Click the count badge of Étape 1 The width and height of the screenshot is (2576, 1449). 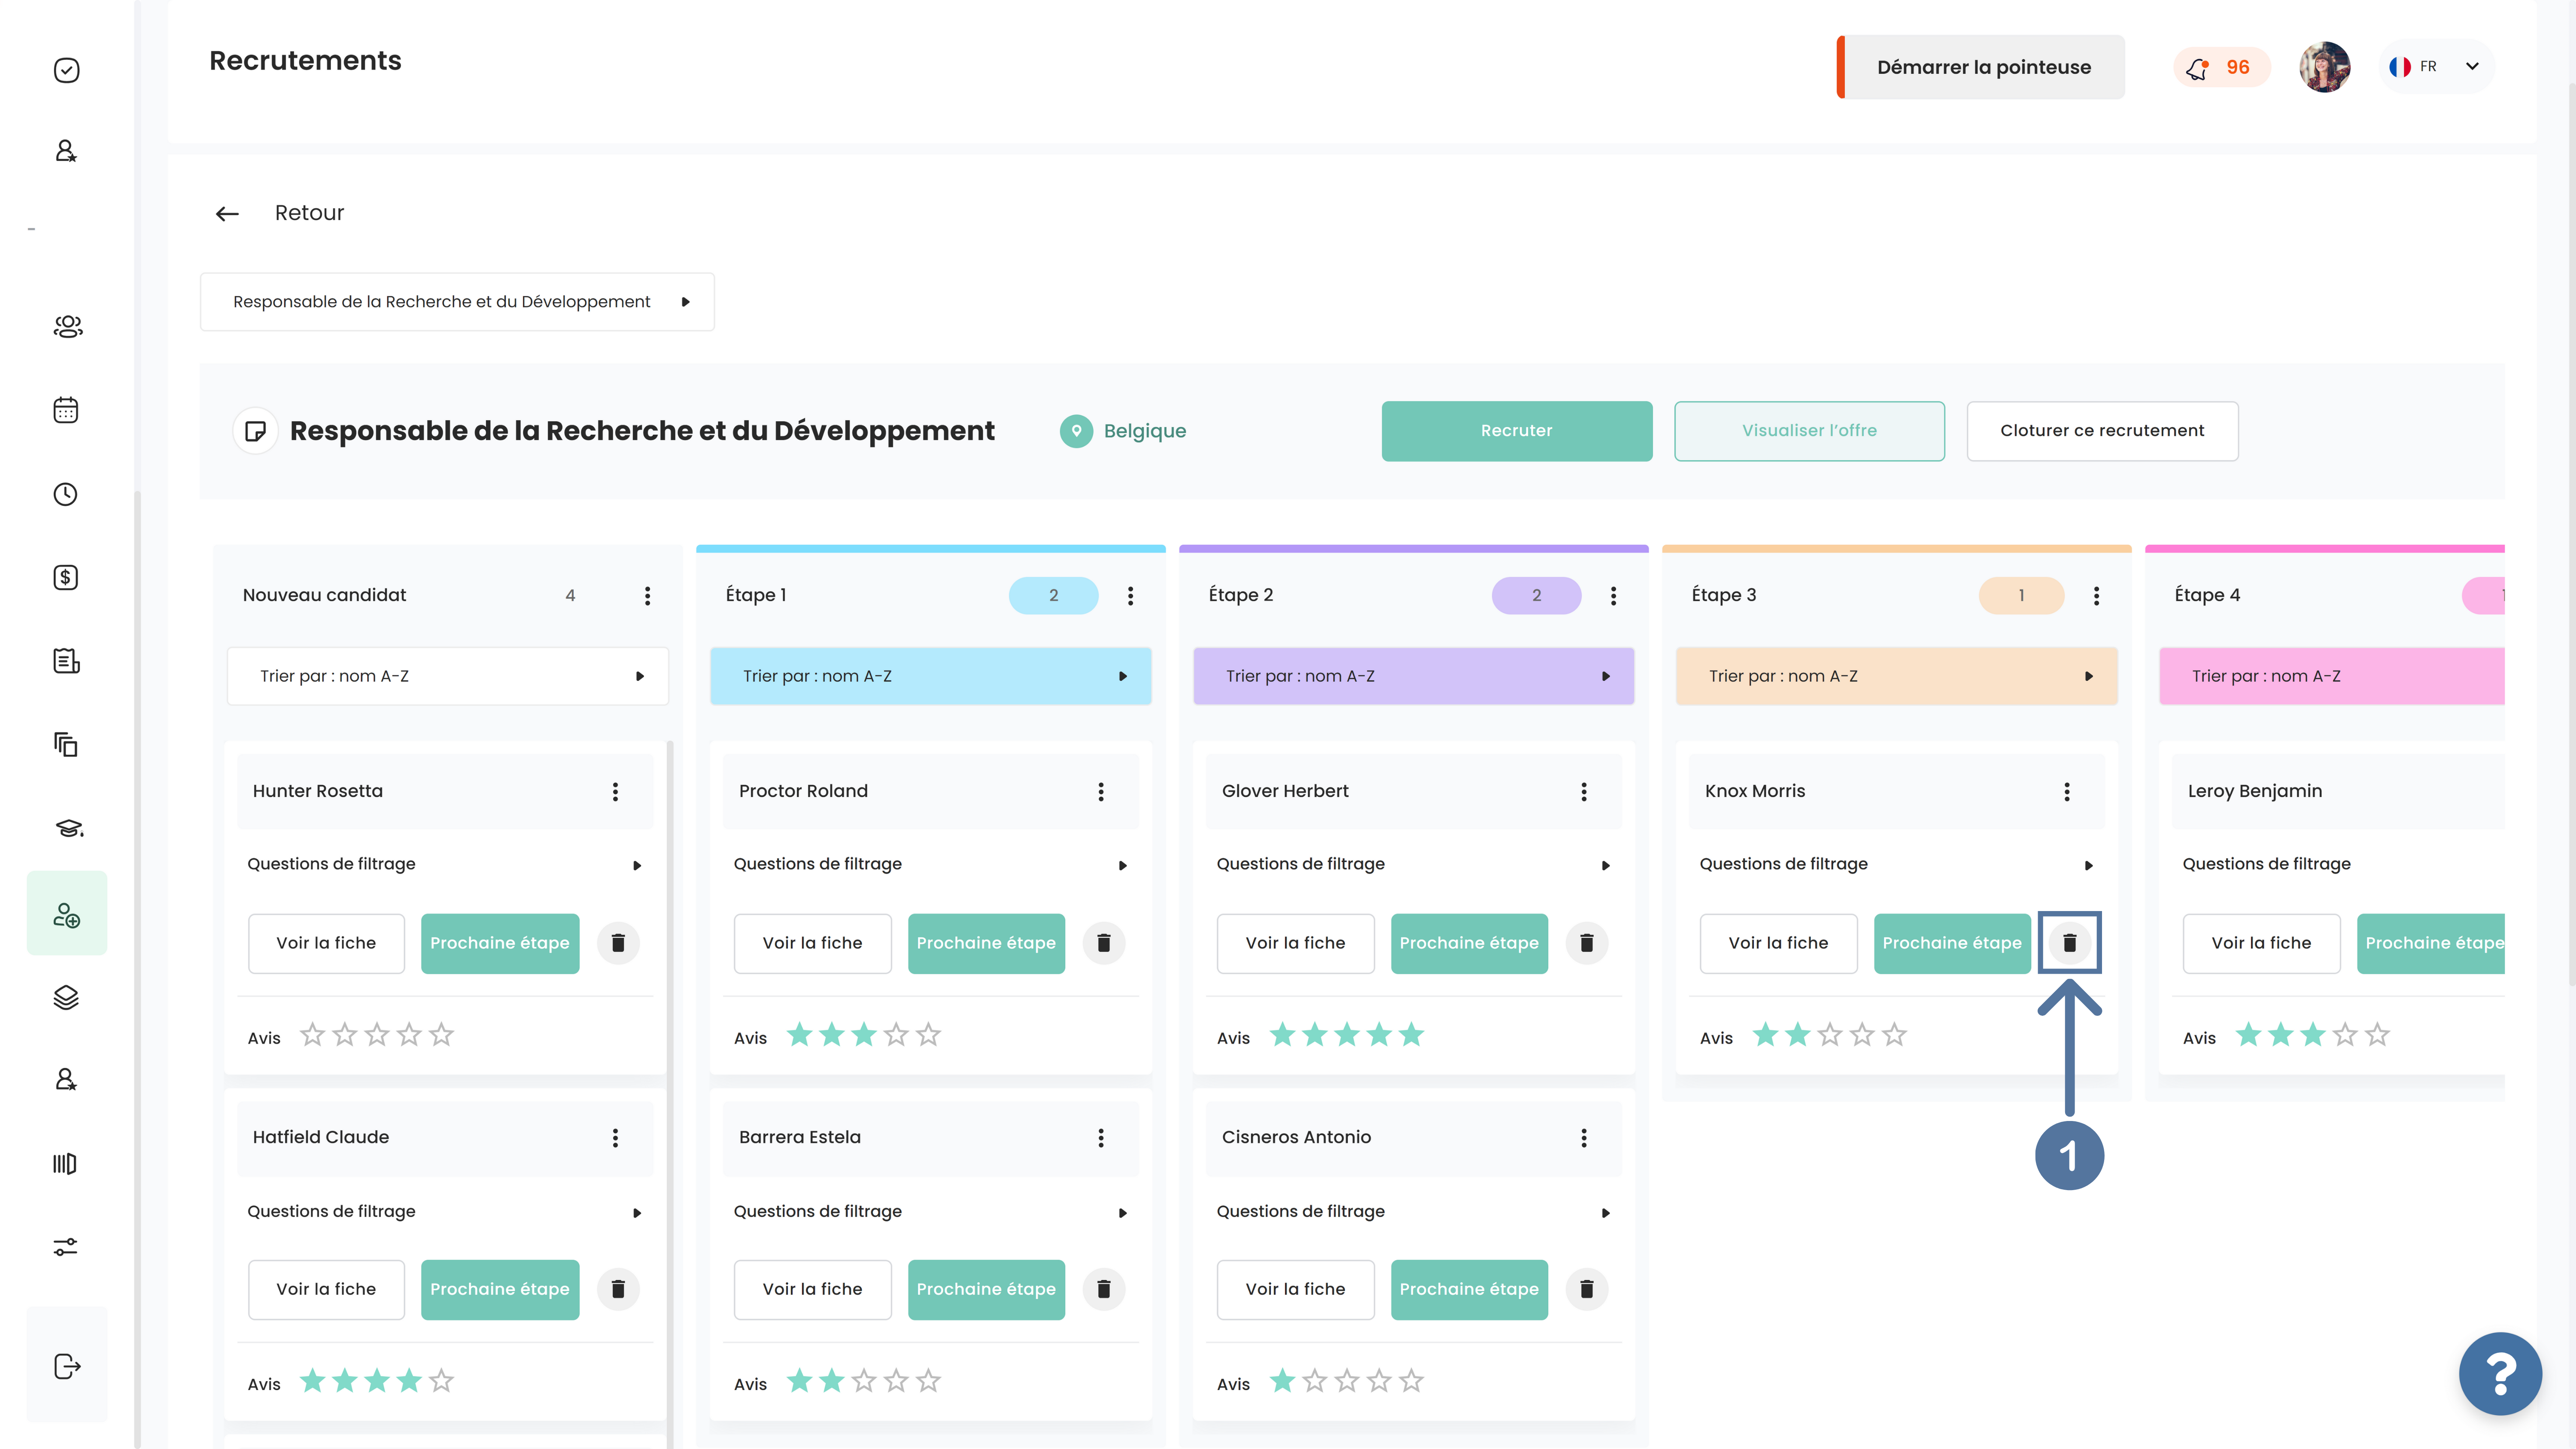pos(1053,596)
